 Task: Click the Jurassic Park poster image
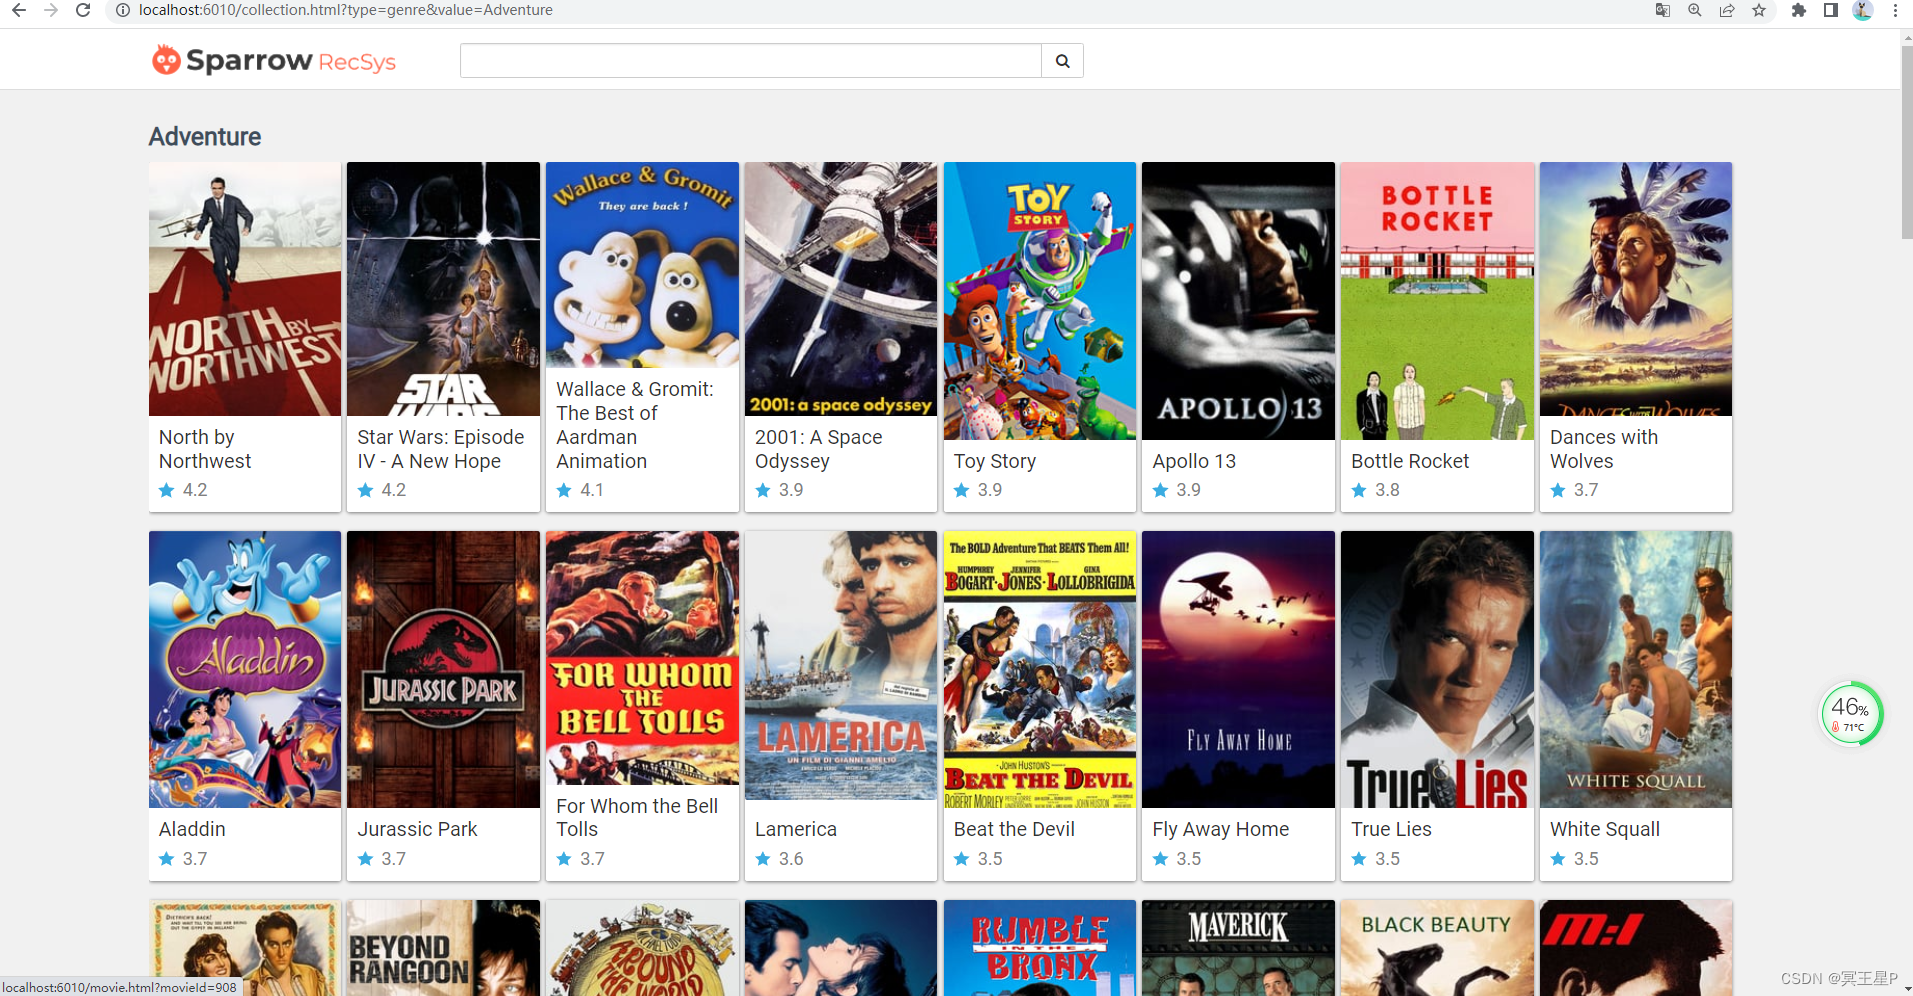click(x=443, y=669)
